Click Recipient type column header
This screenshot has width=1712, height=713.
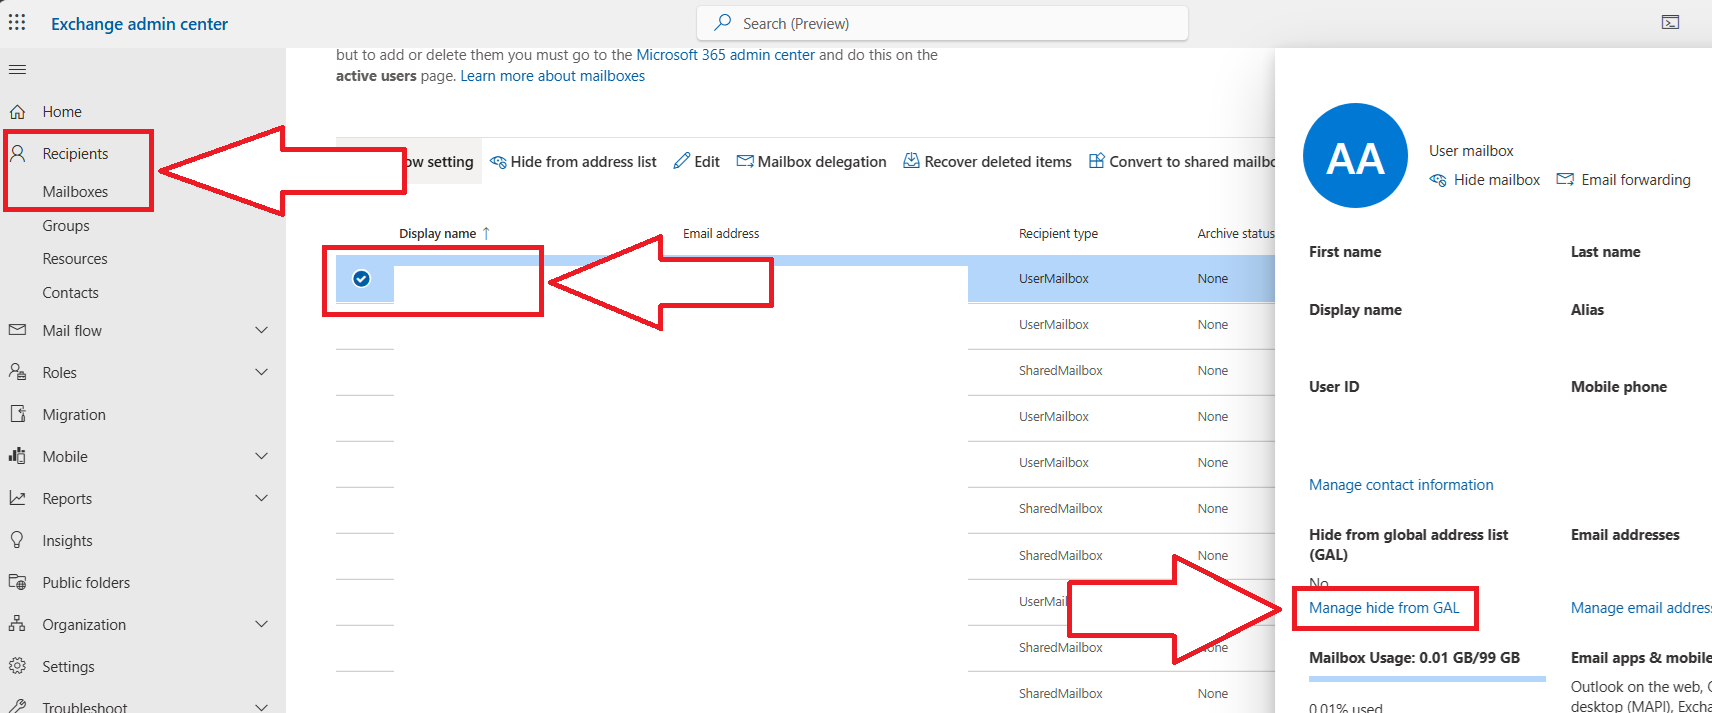[1058, 233]
